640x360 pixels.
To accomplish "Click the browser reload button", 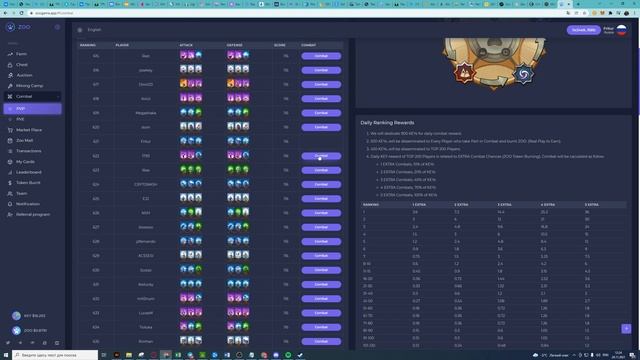I will [x=22, y=13].
